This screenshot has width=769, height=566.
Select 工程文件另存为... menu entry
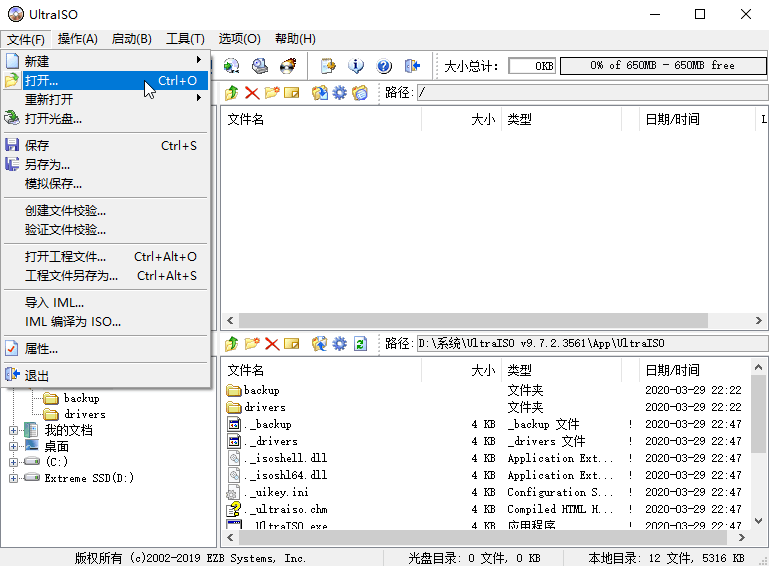coord(106,276)
